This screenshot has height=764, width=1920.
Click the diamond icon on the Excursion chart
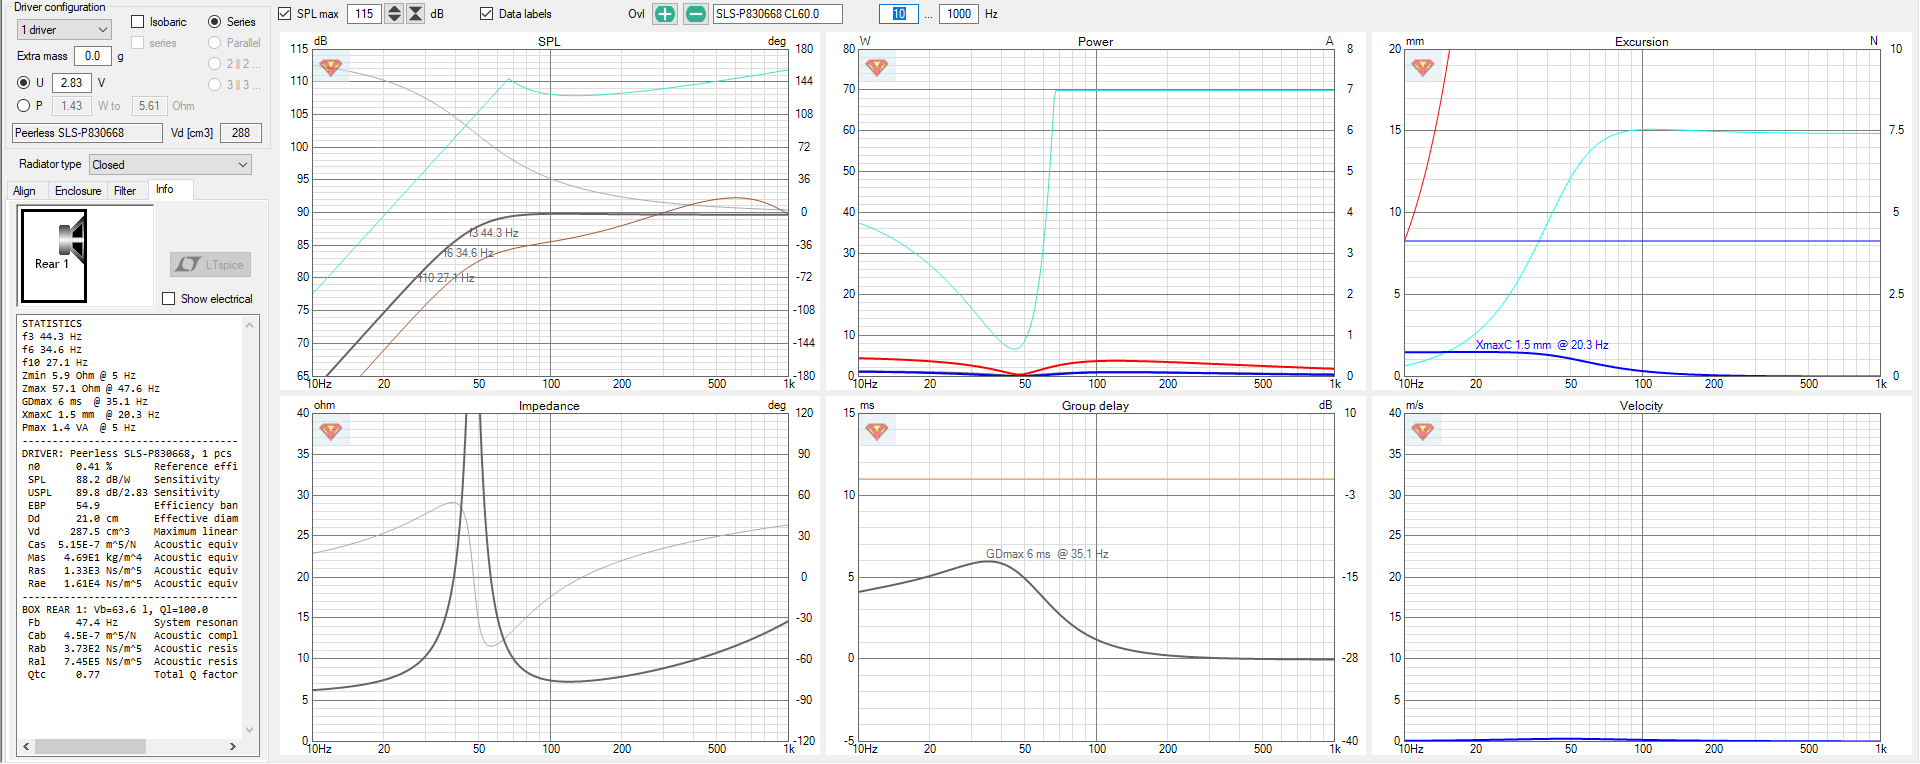pos(1423,67)
